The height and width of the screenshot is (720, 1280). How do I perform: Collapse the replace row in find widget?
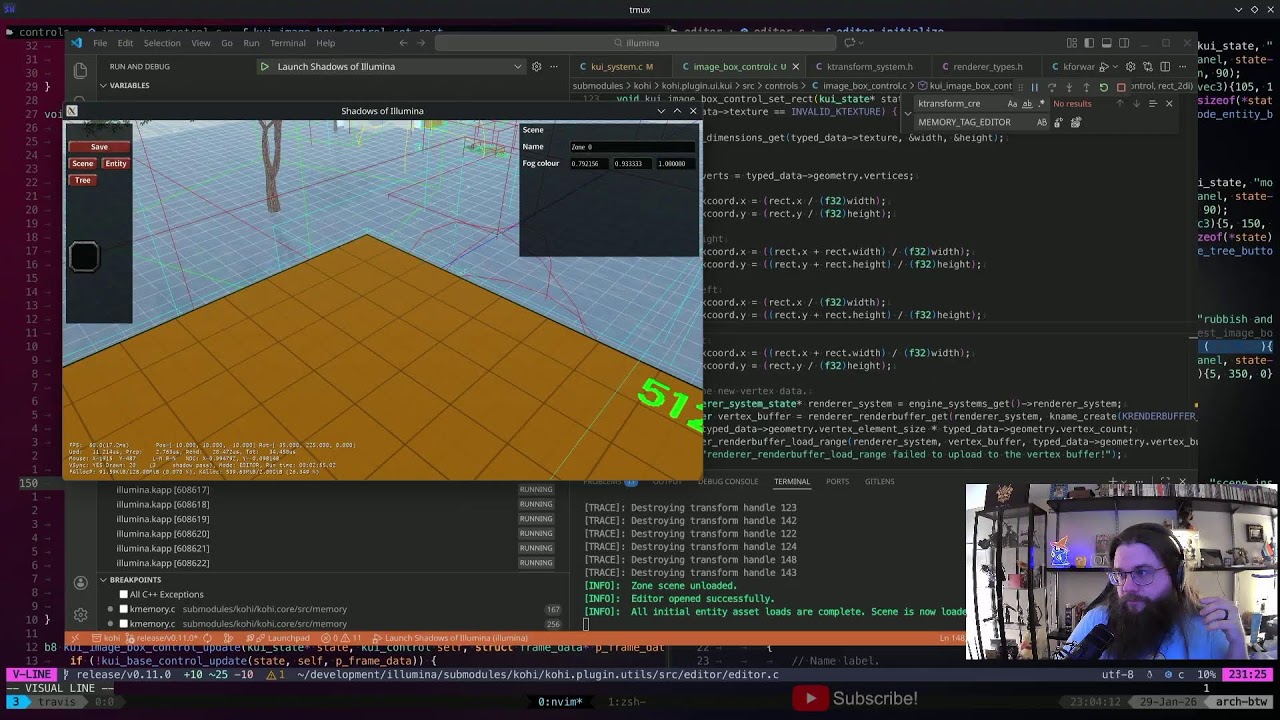pyautogui.click(x=908, y=113)
